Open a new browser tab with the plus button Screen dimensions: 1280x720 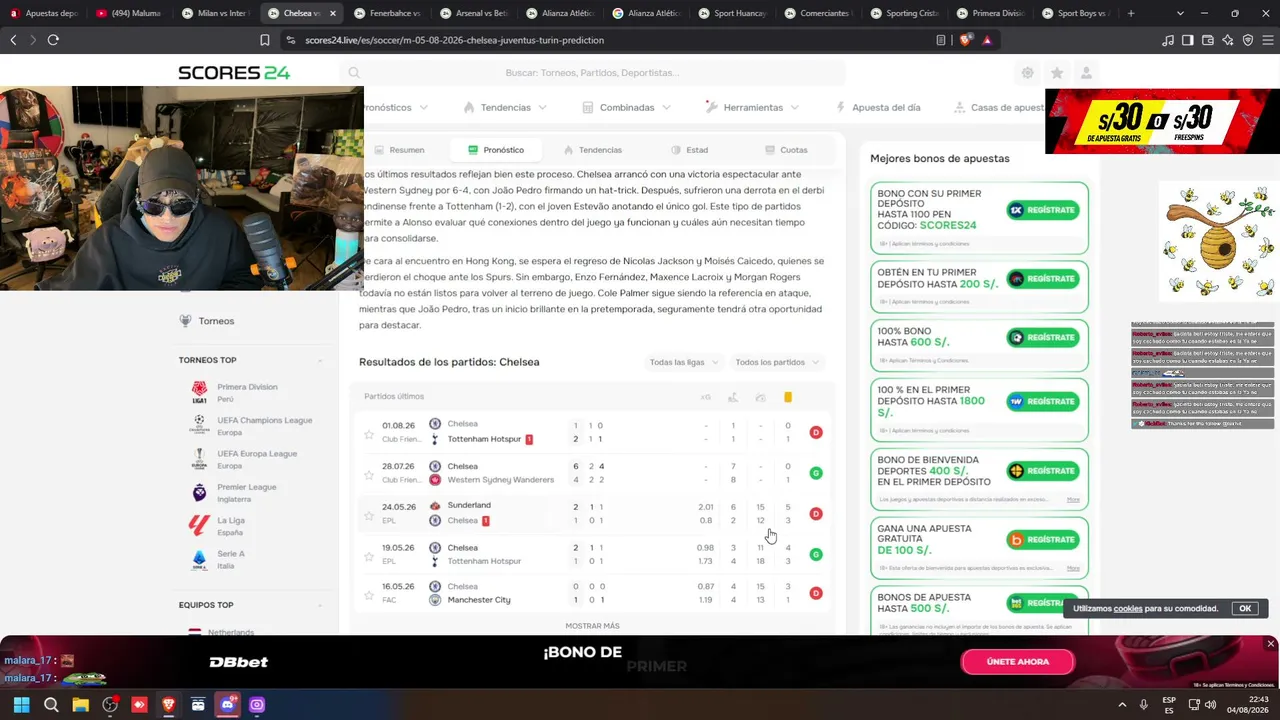tap(1131, 14)
